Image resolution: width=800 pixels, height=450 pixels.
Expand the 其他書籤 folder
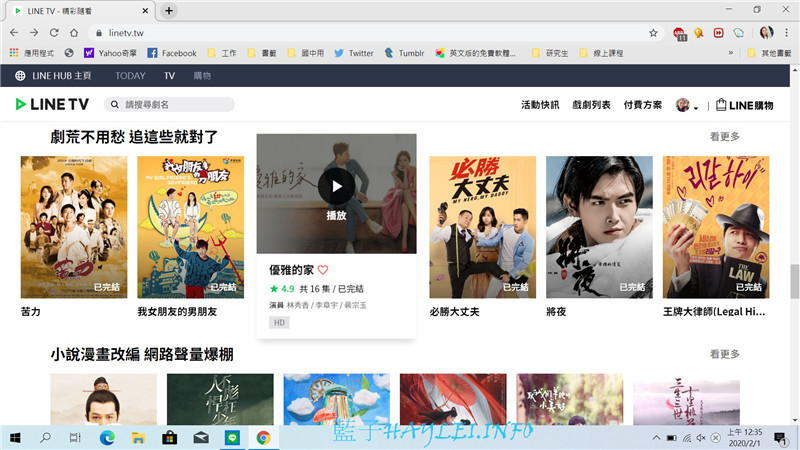pos(769,53)
